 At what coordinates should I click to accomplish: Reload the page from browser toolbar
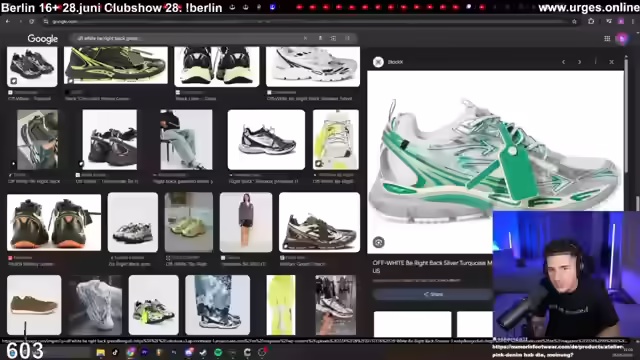[31, 21]
